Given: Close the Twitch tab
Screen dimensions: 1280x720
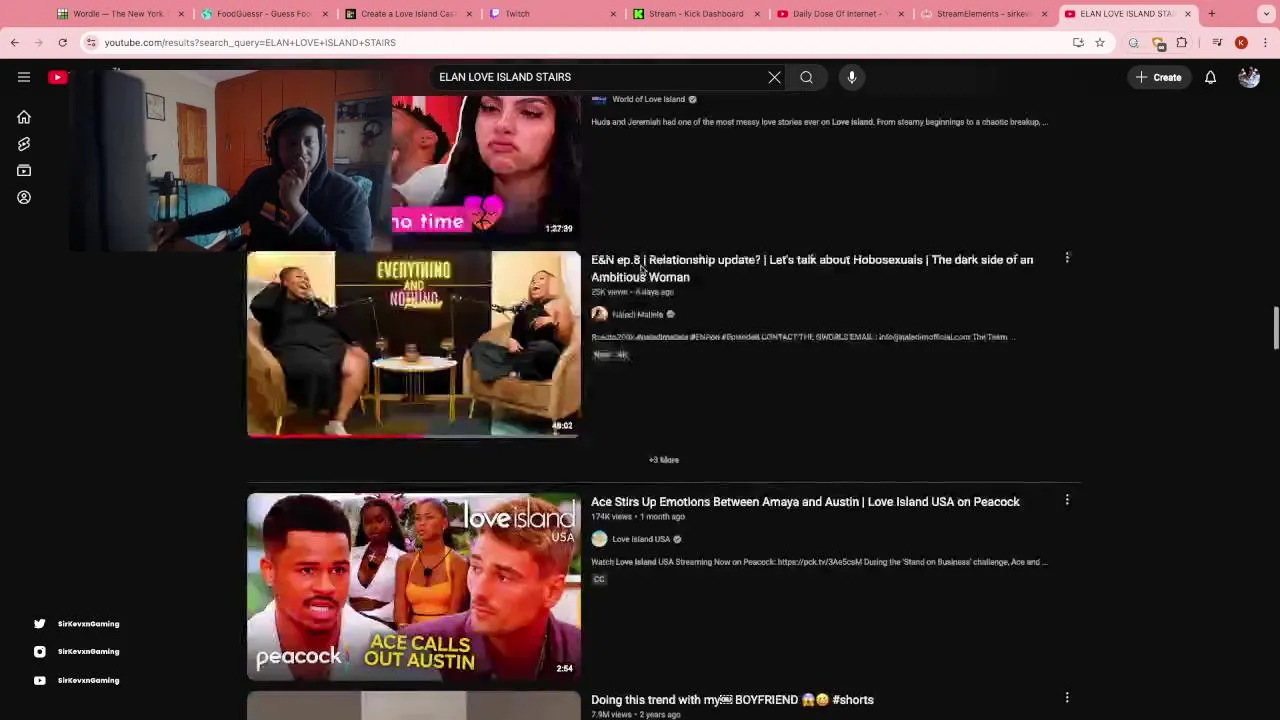Looking at the screenshot, I should coord(613,14).
